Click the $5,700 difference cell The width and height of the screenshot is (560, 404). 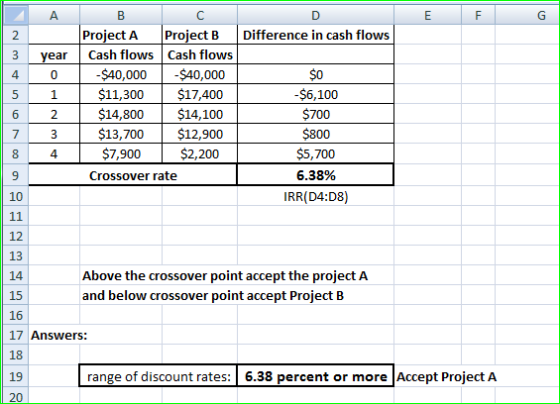click(x=316, y=154)
